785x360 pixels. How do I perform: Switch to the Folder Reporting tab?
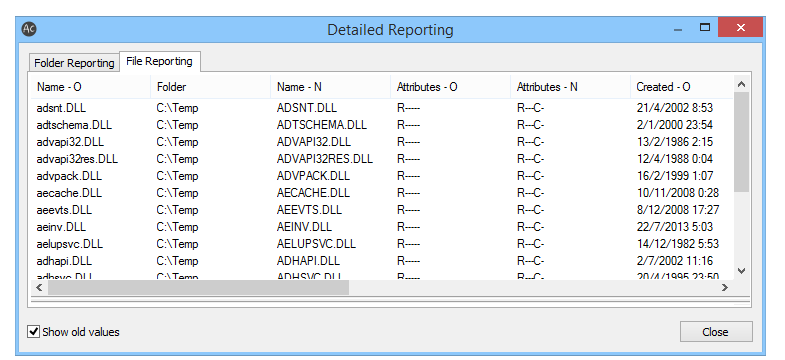74,63
